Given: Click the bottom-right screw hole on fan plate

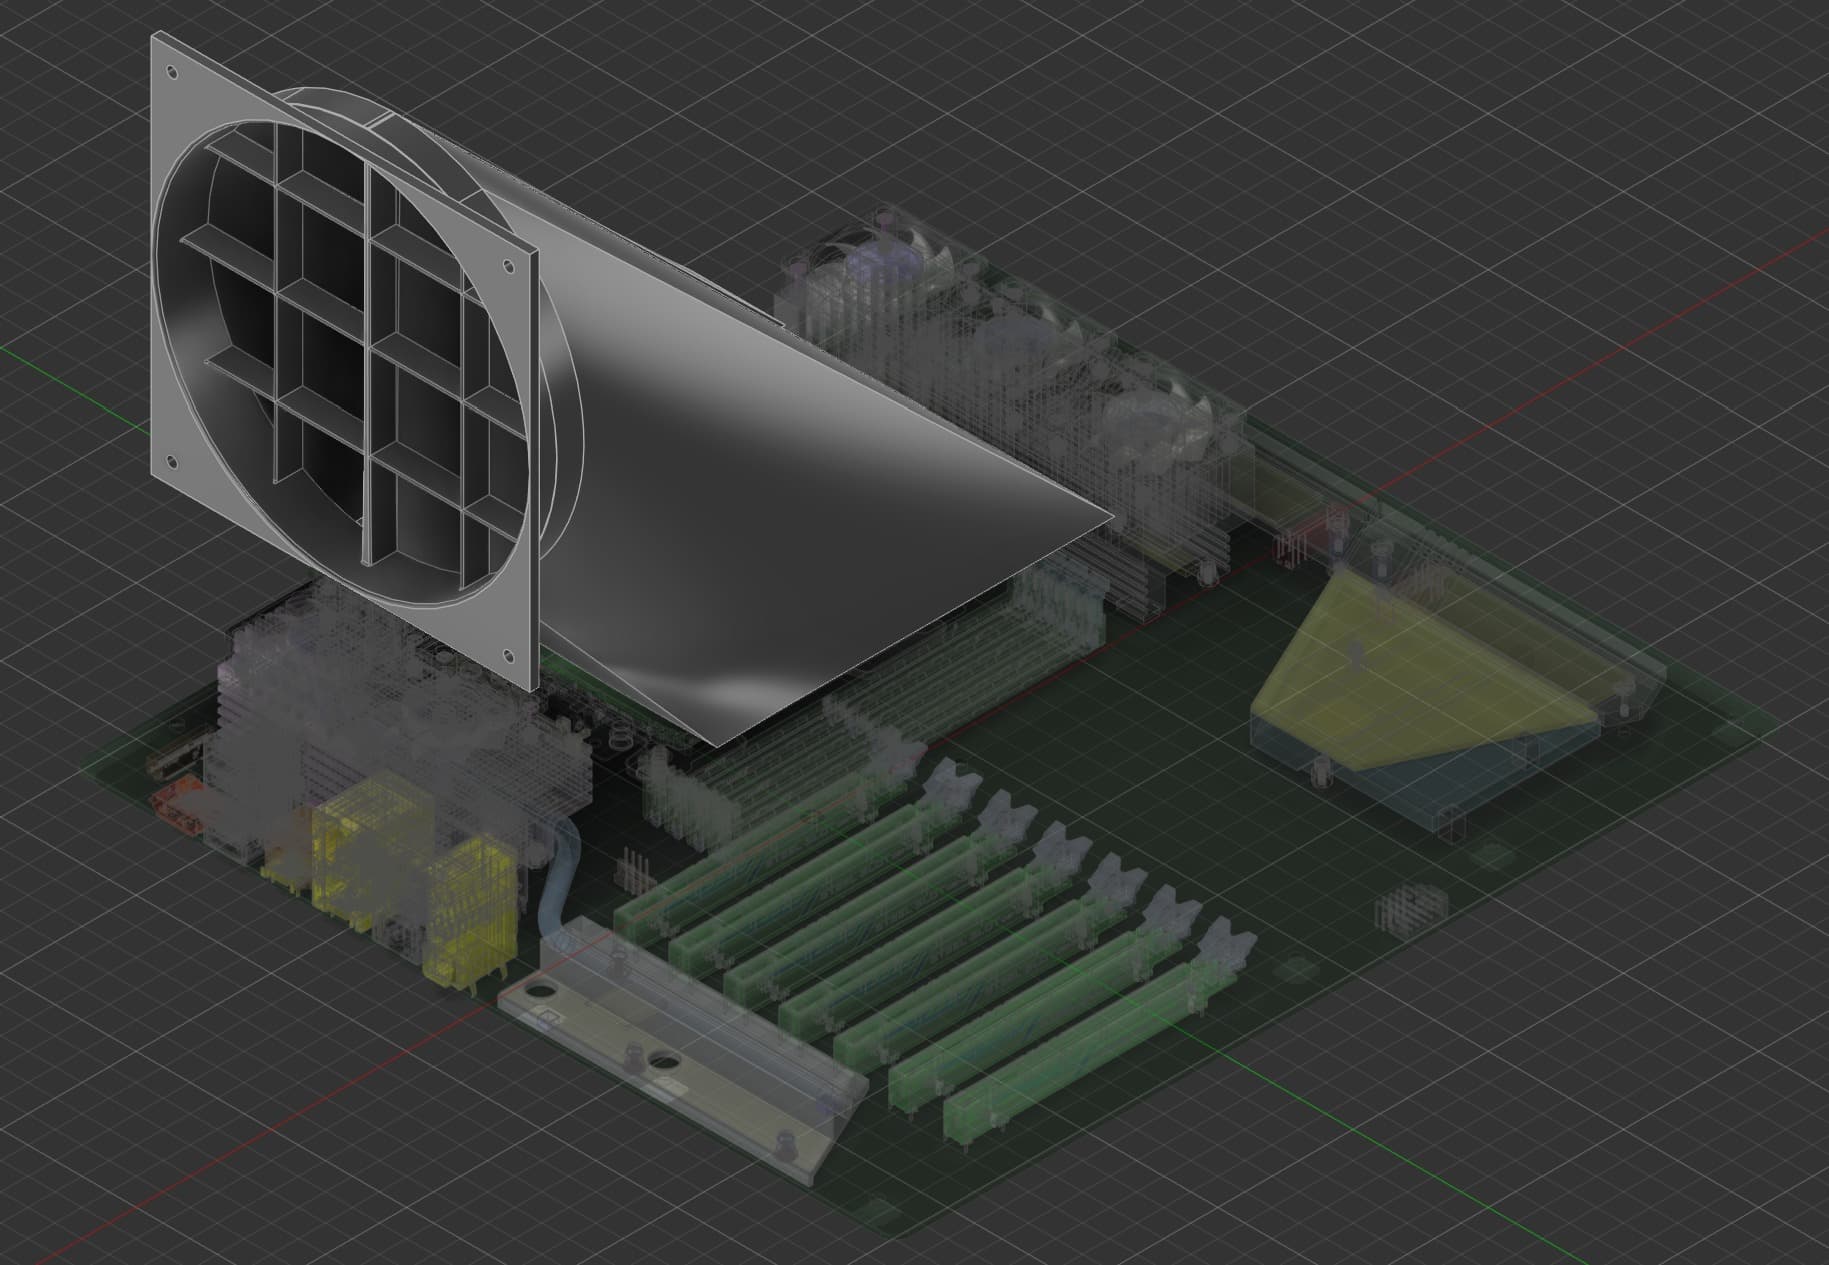Looking at the screenshot, I should click(506, 655).
